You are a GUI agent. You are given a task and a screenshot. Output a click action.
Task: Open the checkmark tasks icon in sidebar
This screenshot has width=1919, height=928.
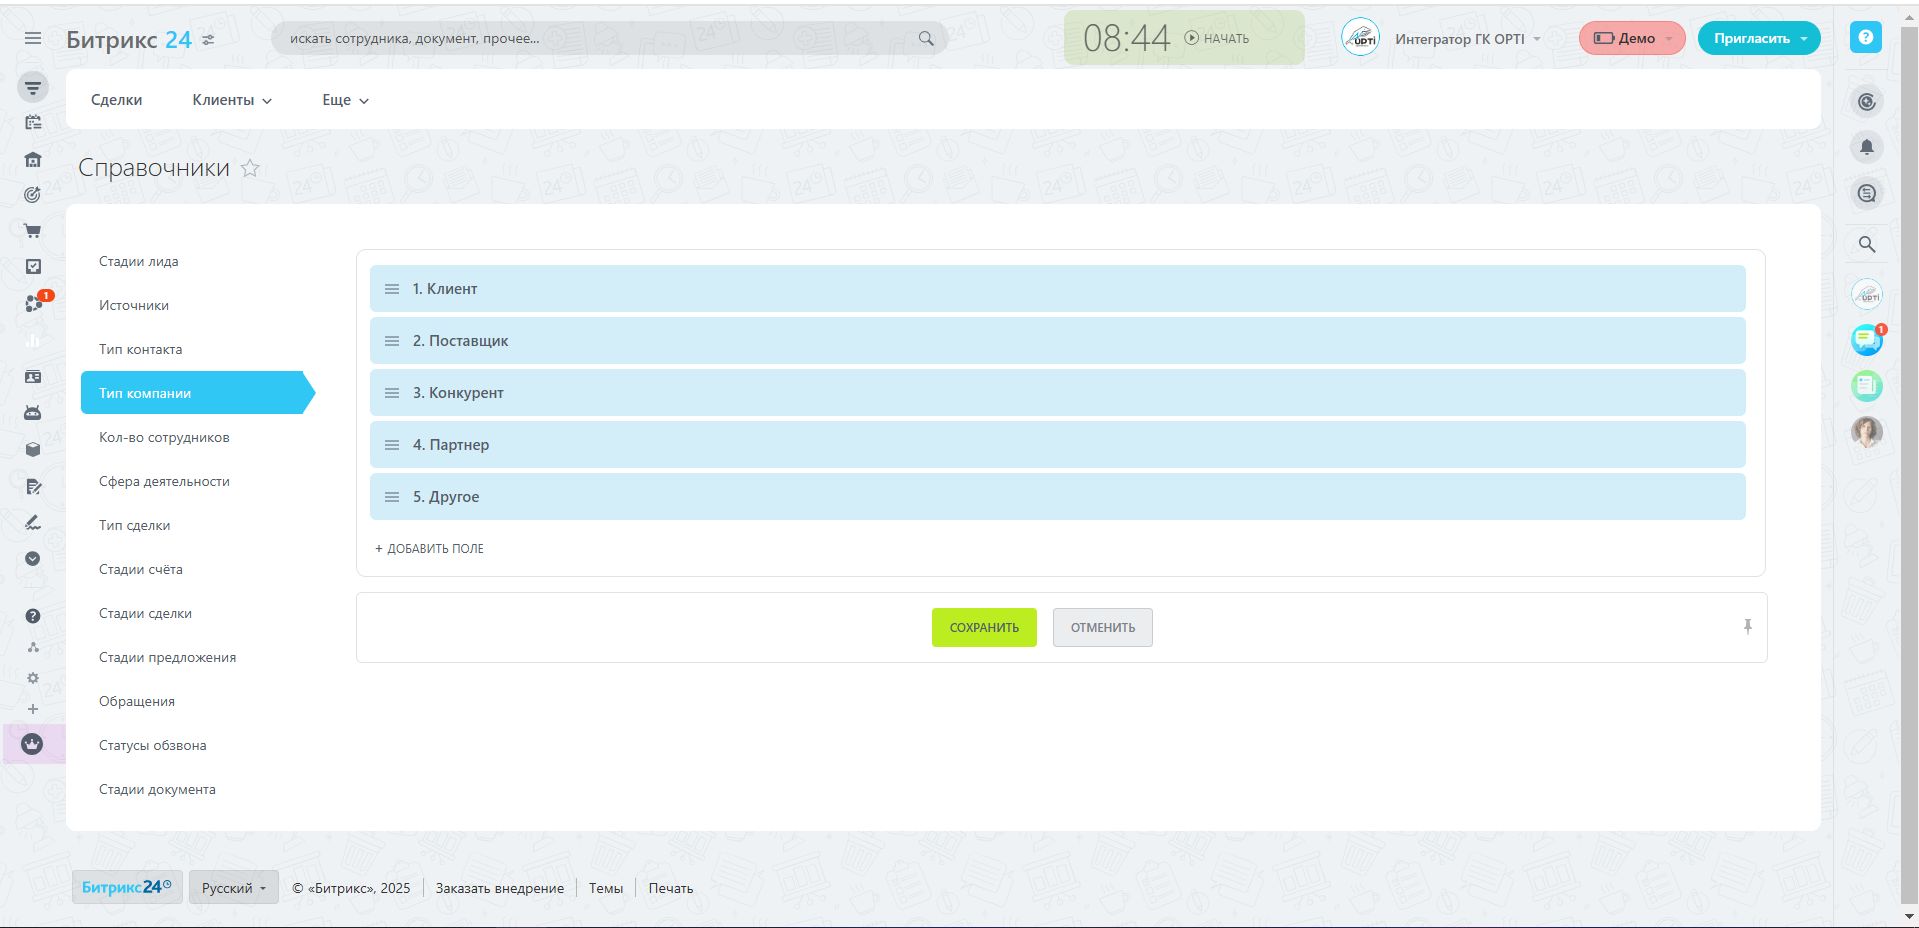pyautogui.click(x=33, y=267)
